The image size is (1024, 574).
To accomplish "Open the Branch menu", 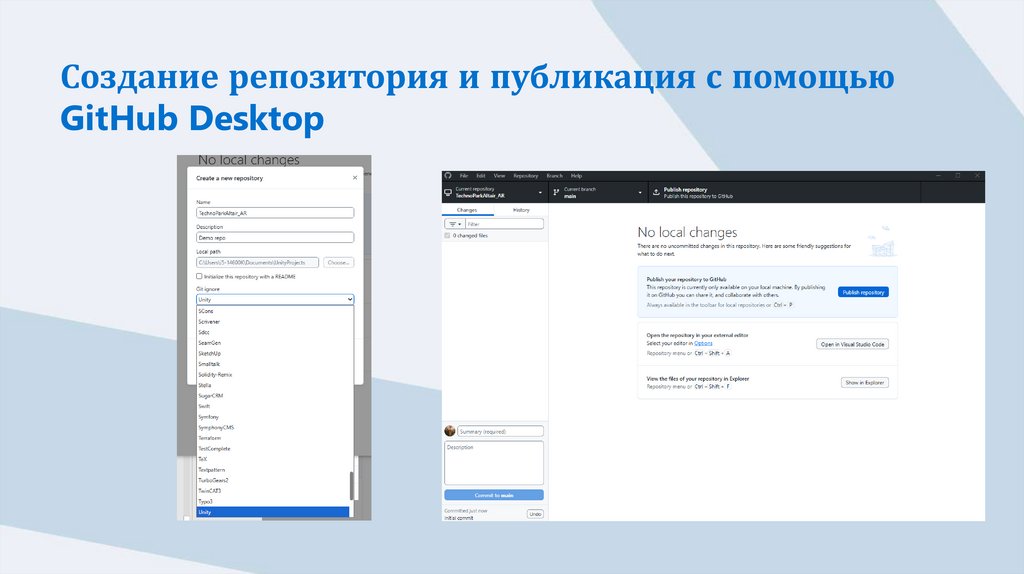I will [554, 176].
